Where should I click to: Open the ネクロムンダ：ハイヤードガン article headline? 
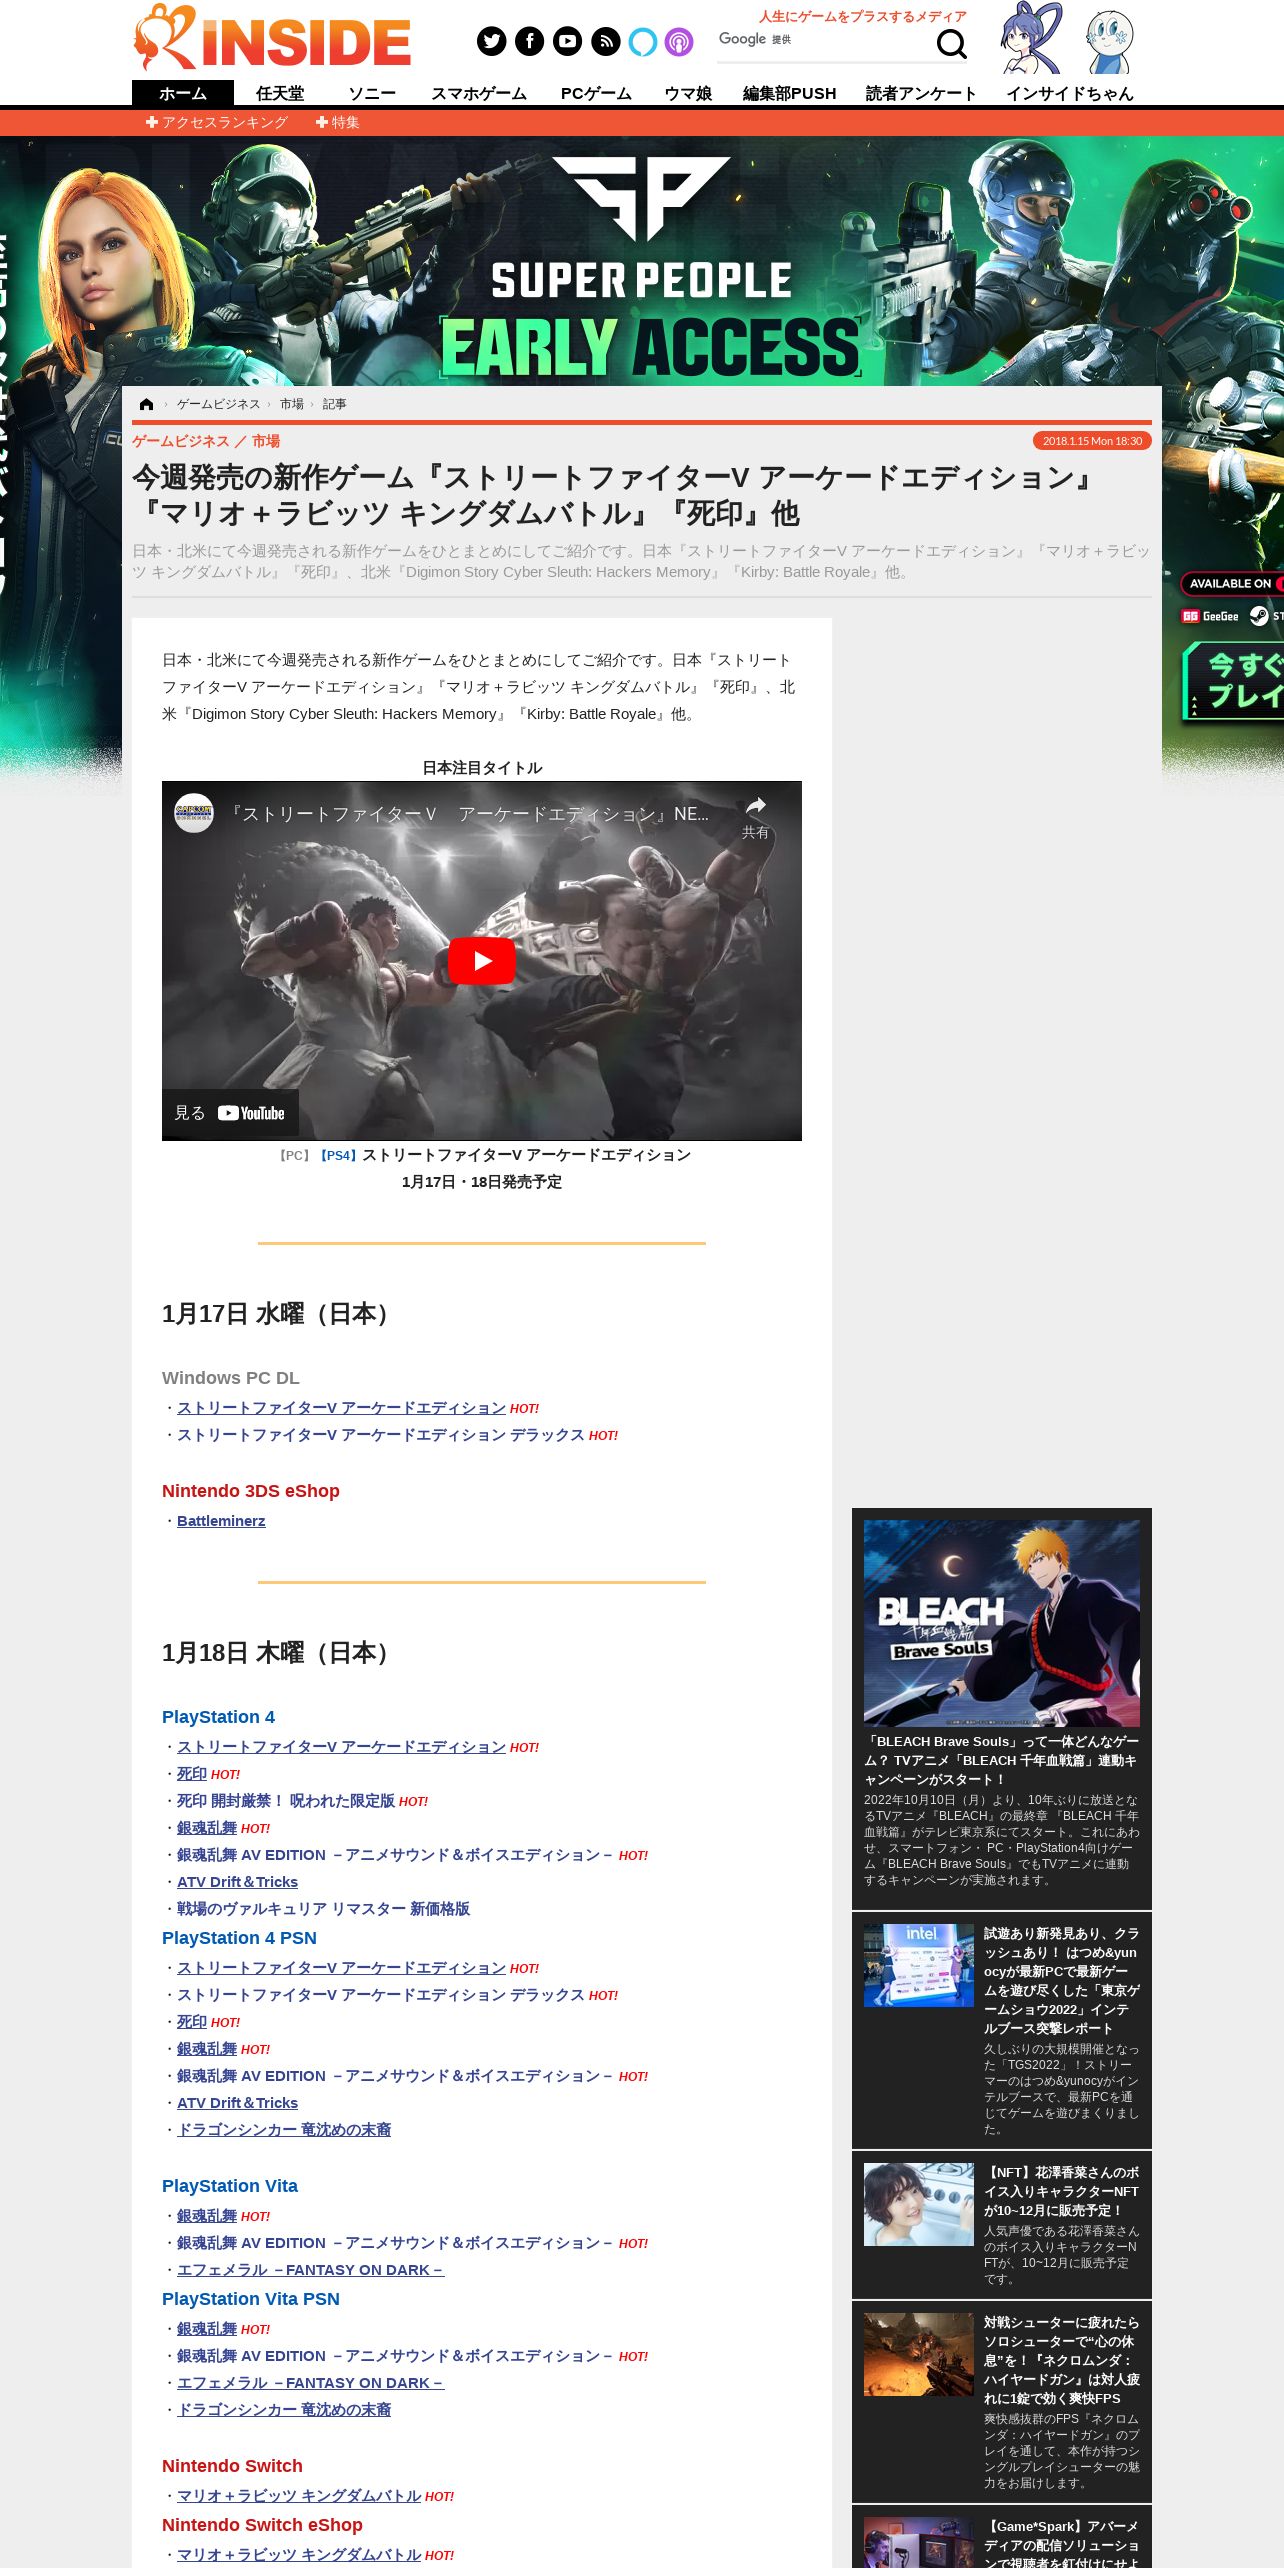click(x=1061, y=2360)
